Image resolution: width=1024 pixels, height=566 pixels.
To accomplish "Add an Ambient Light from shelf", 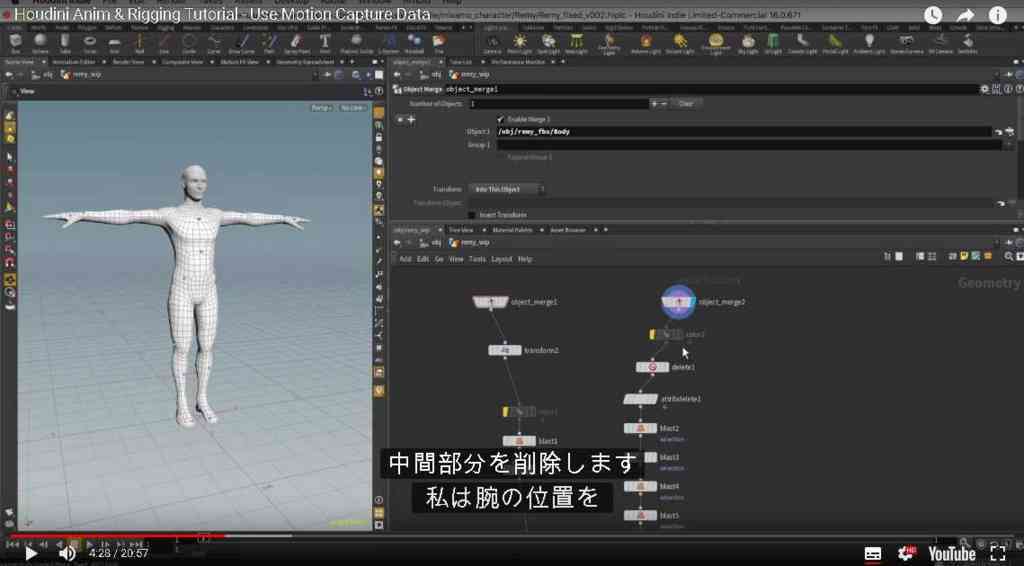I will point(869,43).
